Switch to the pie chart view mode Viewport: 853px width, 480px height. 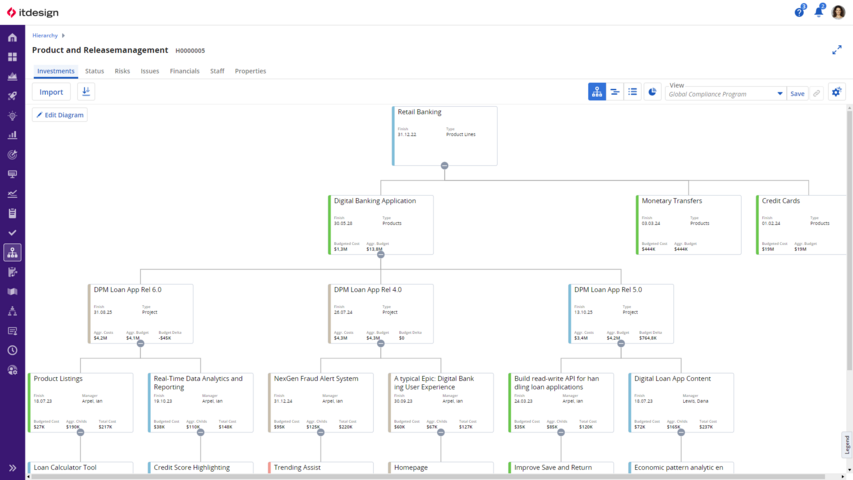pos(652,92)
